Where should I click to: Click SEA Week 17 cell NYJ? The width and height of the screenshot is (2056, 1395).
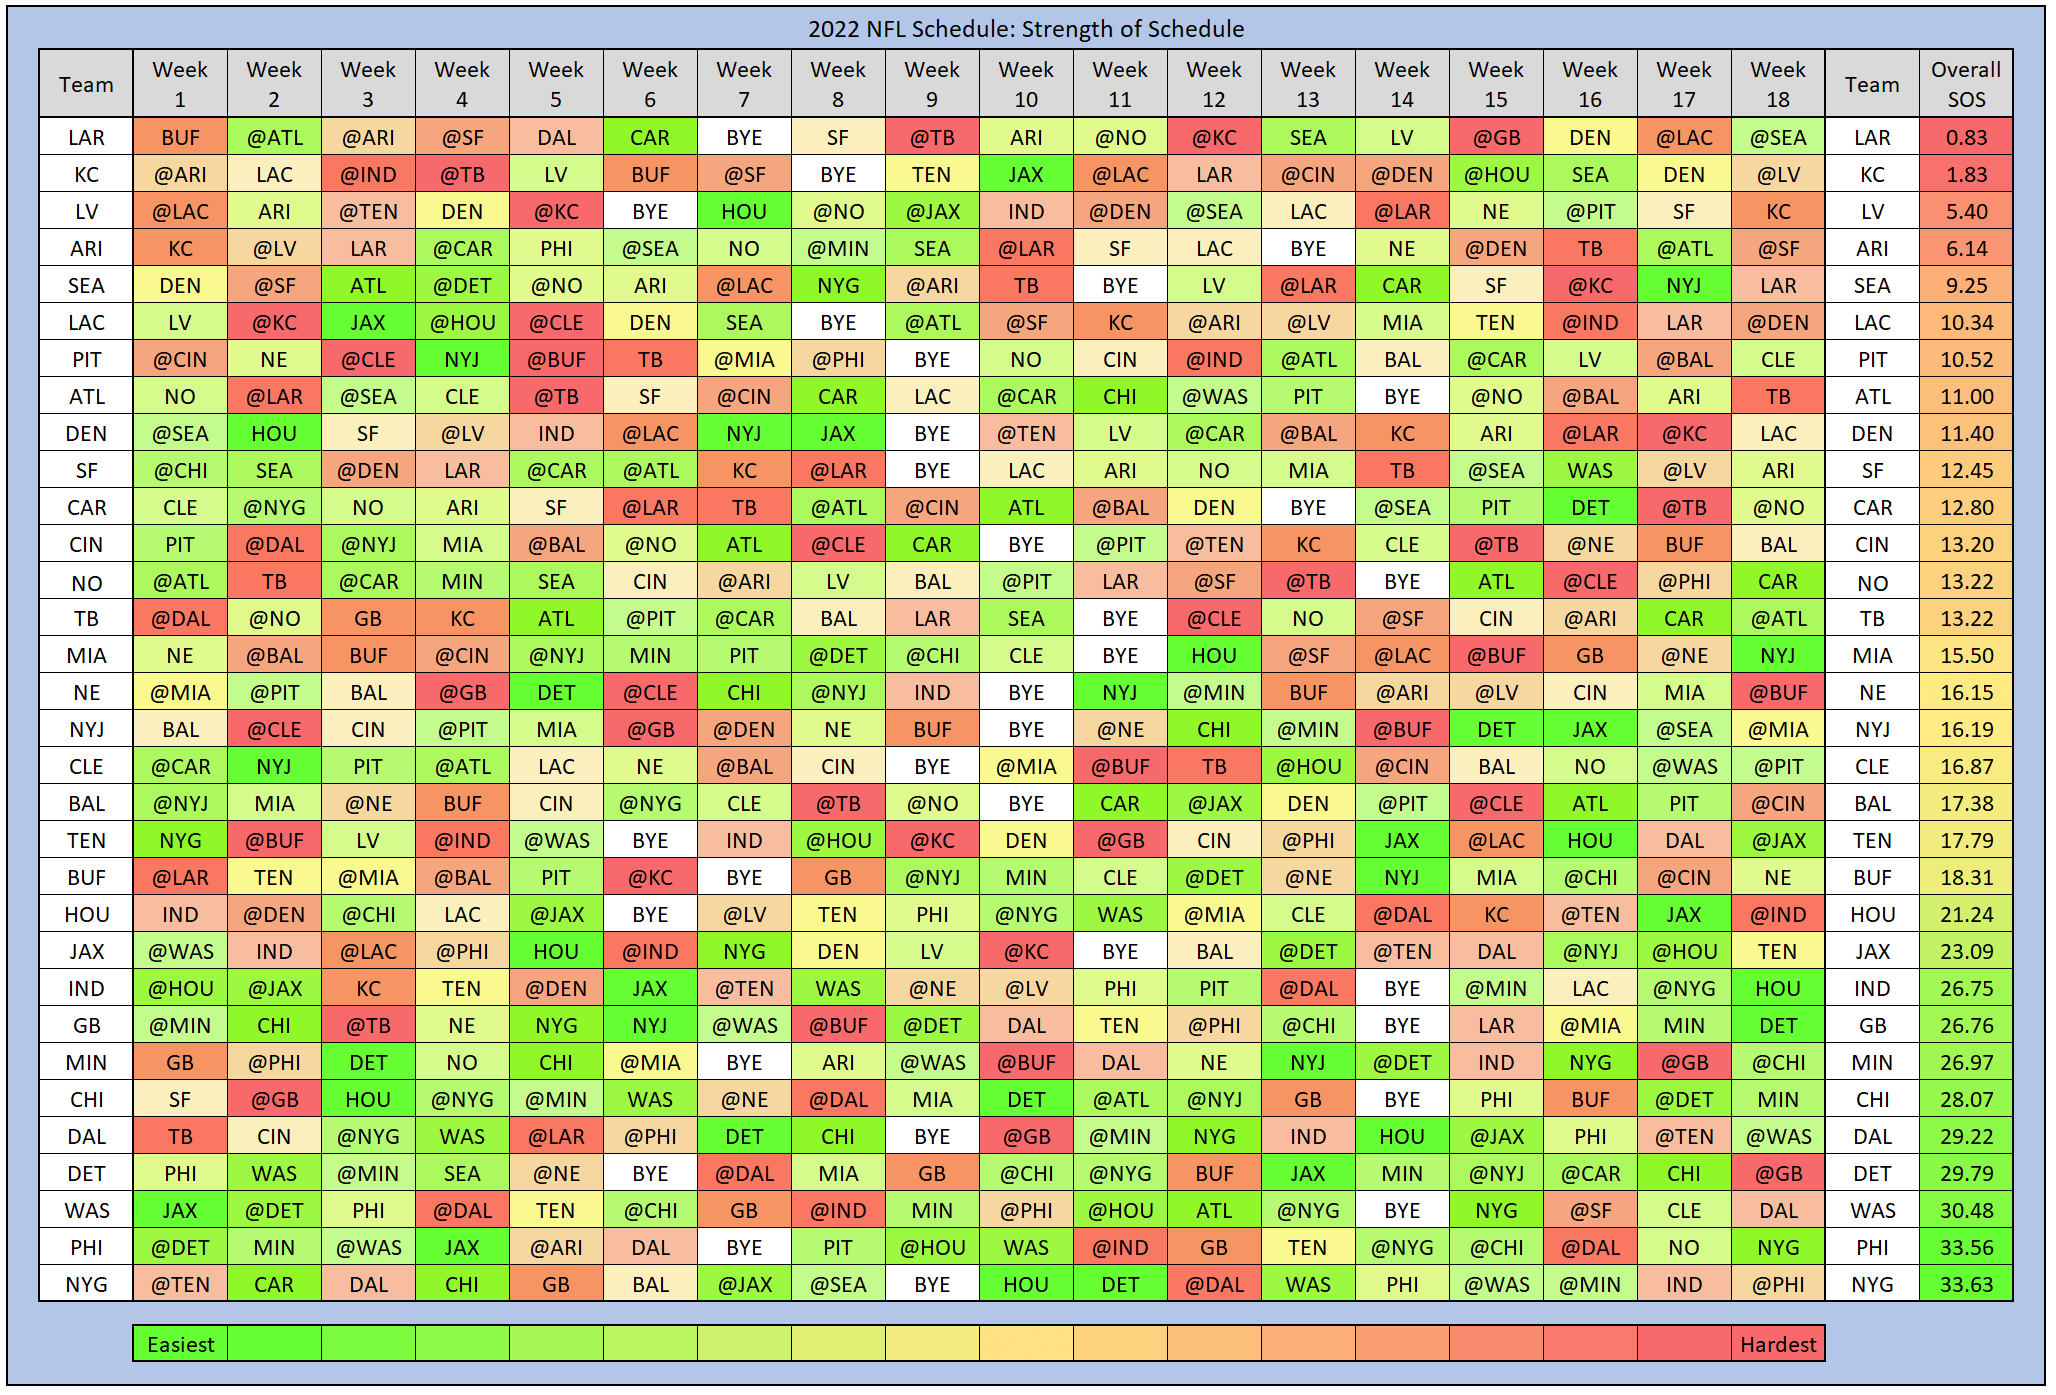pos(1684,285)
